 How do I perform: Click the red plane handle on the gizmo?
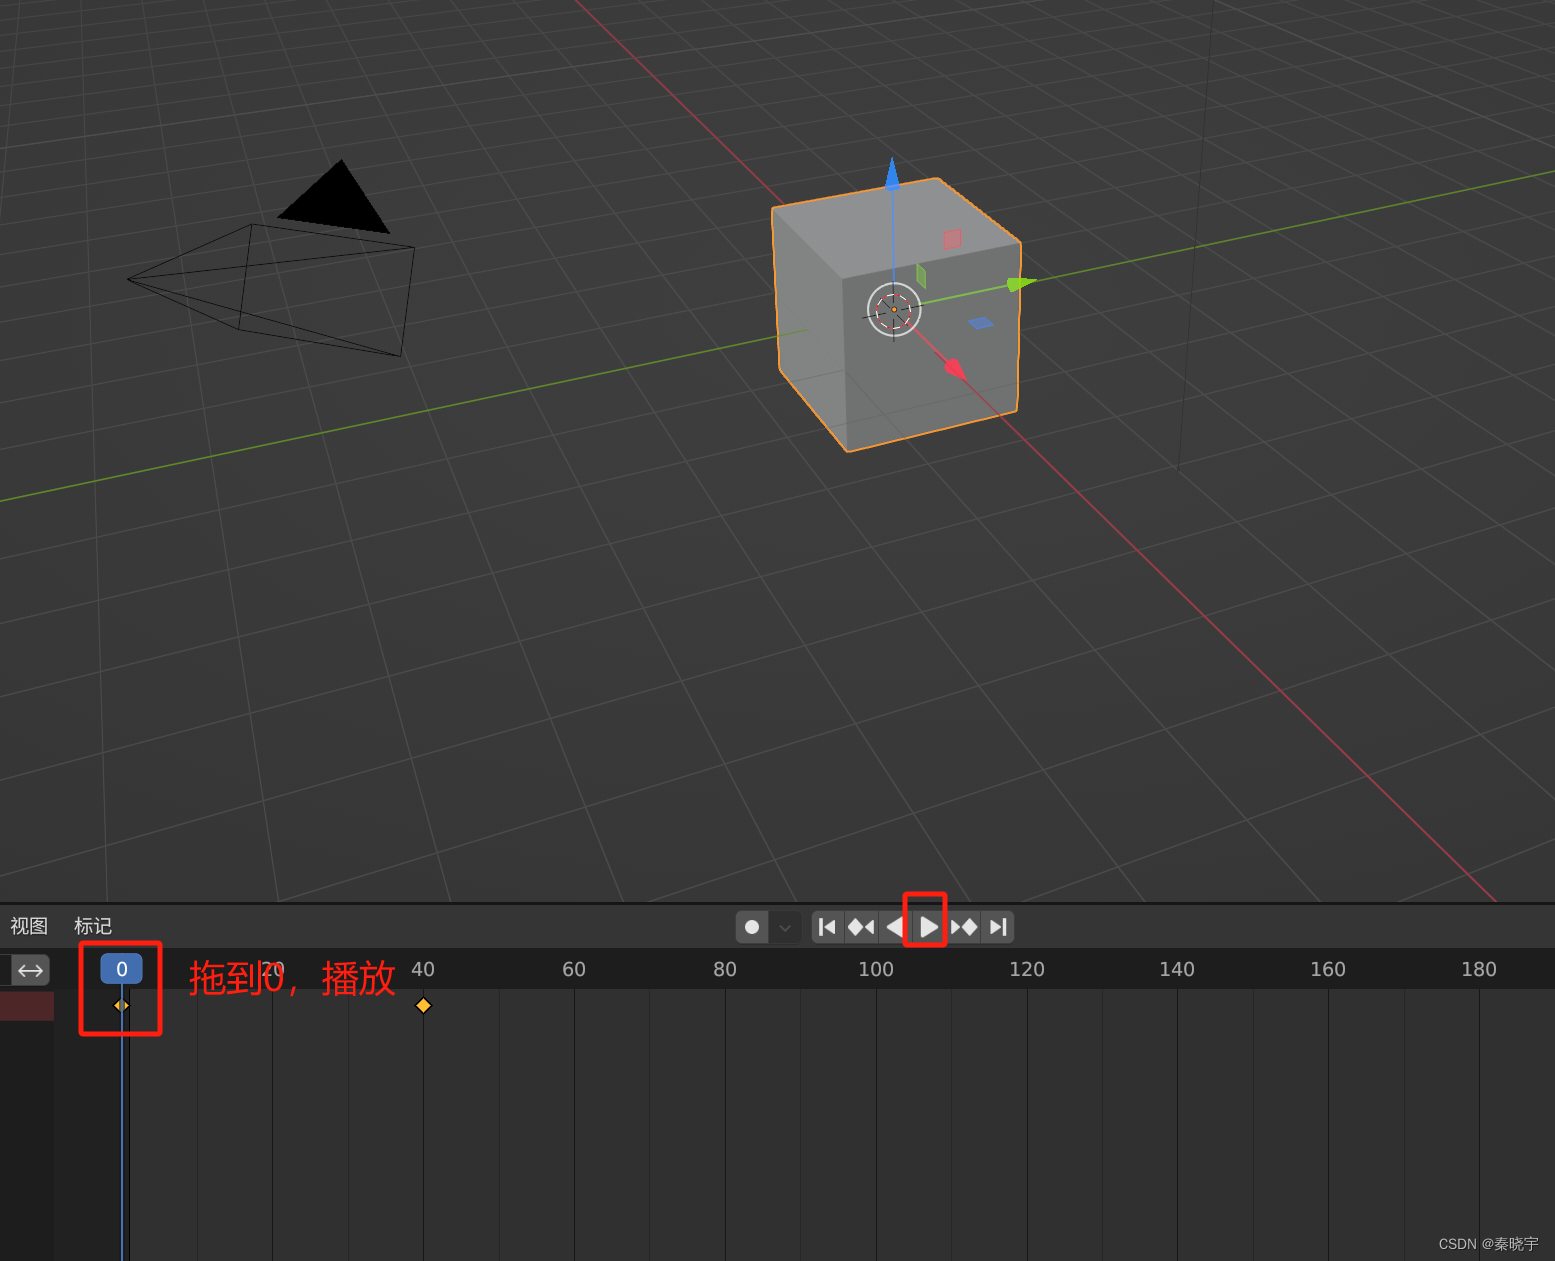[952, 239]
